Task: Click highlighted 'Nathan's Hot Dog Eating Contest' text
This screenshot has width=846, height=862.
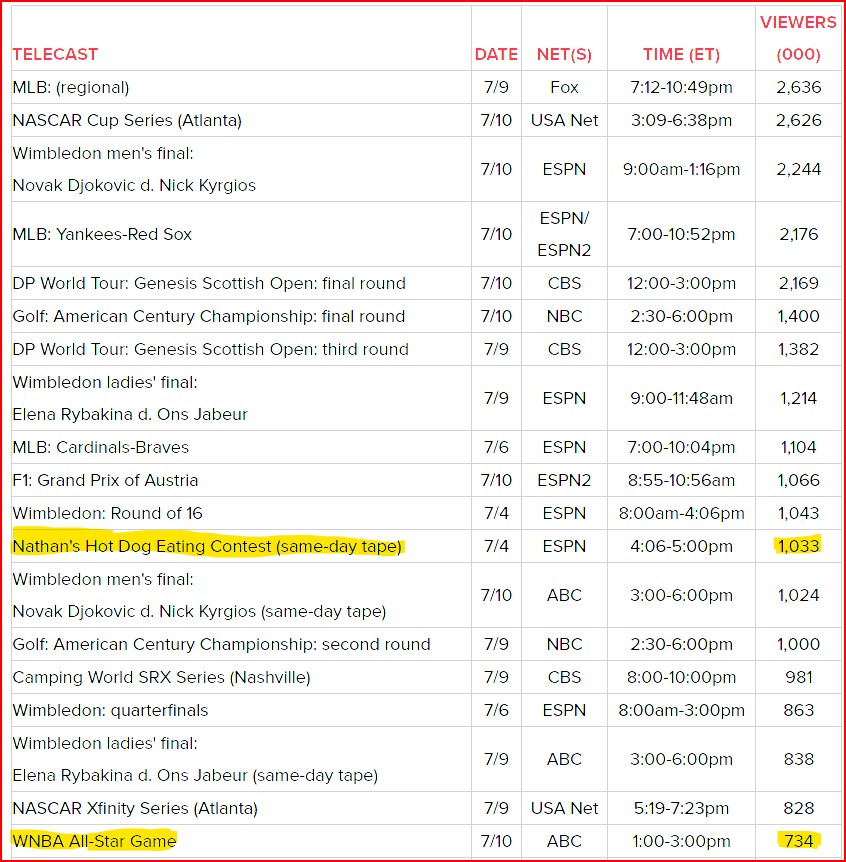Action: tap(207, 546)
